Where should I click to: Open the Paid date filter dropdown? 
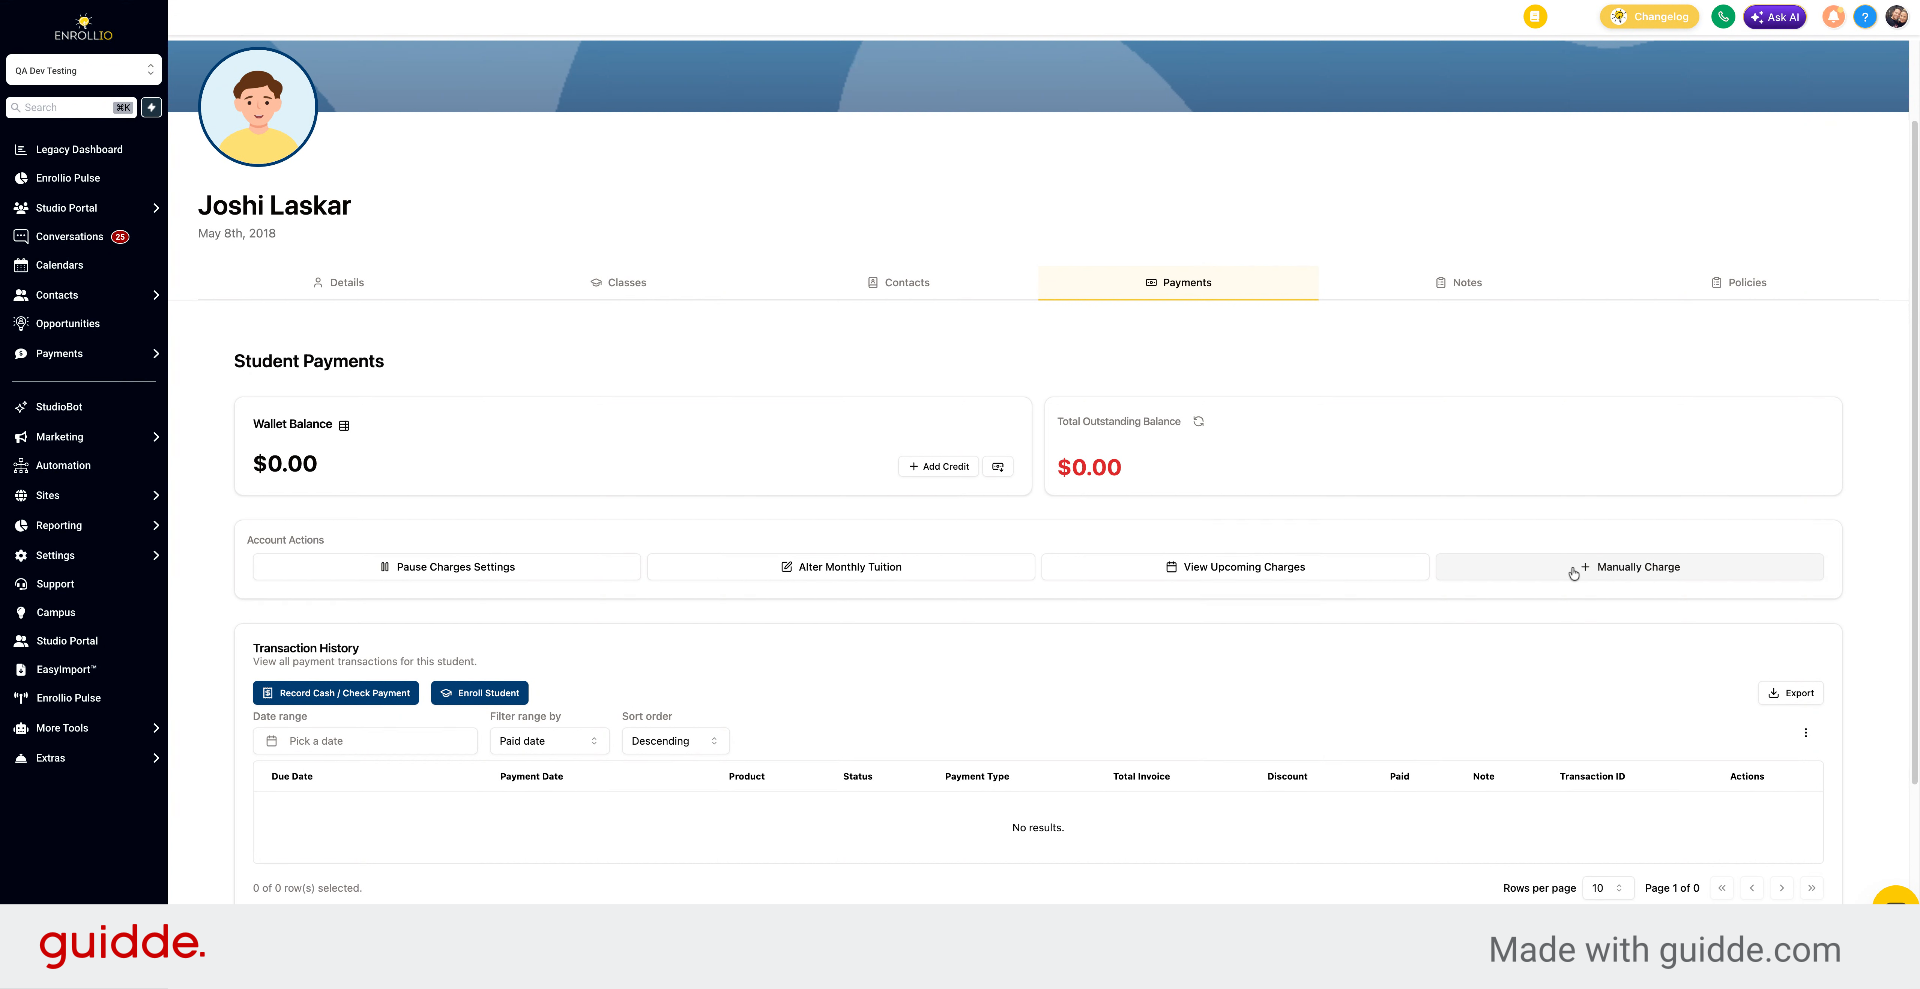click(x=549, y=741)
